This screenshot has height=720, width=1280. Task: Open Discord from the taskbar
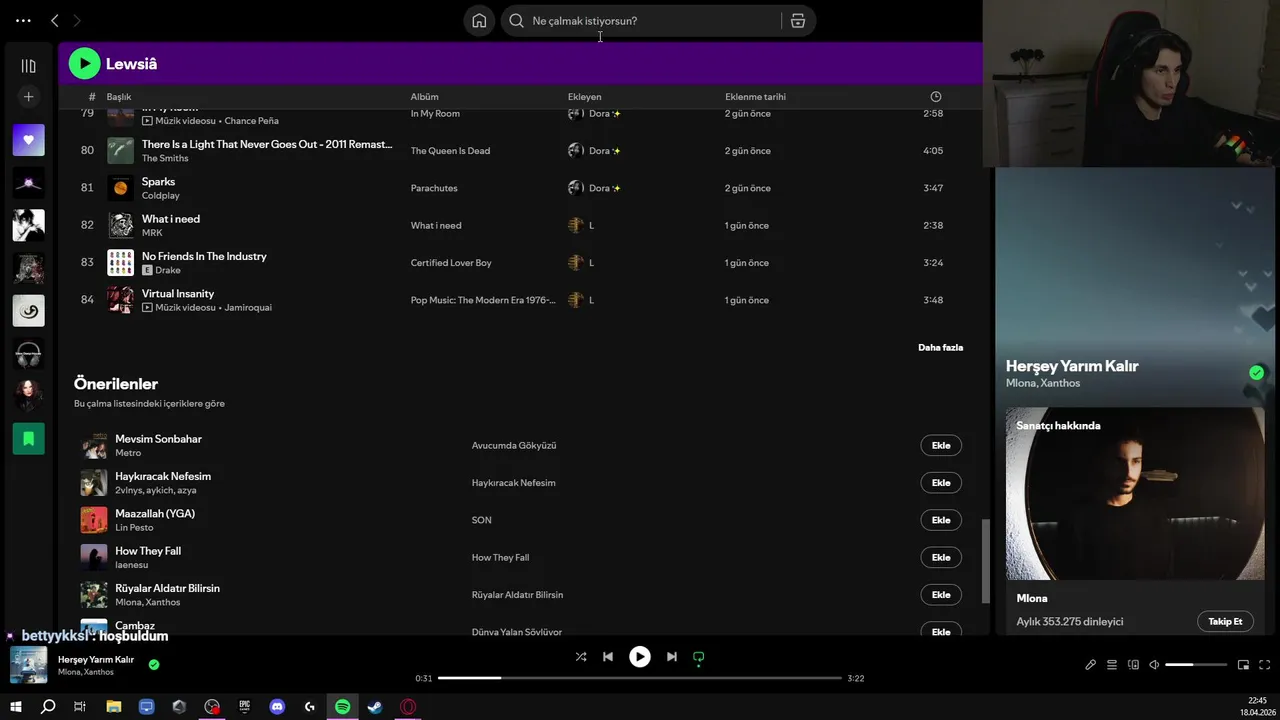(x=277, y=707)
